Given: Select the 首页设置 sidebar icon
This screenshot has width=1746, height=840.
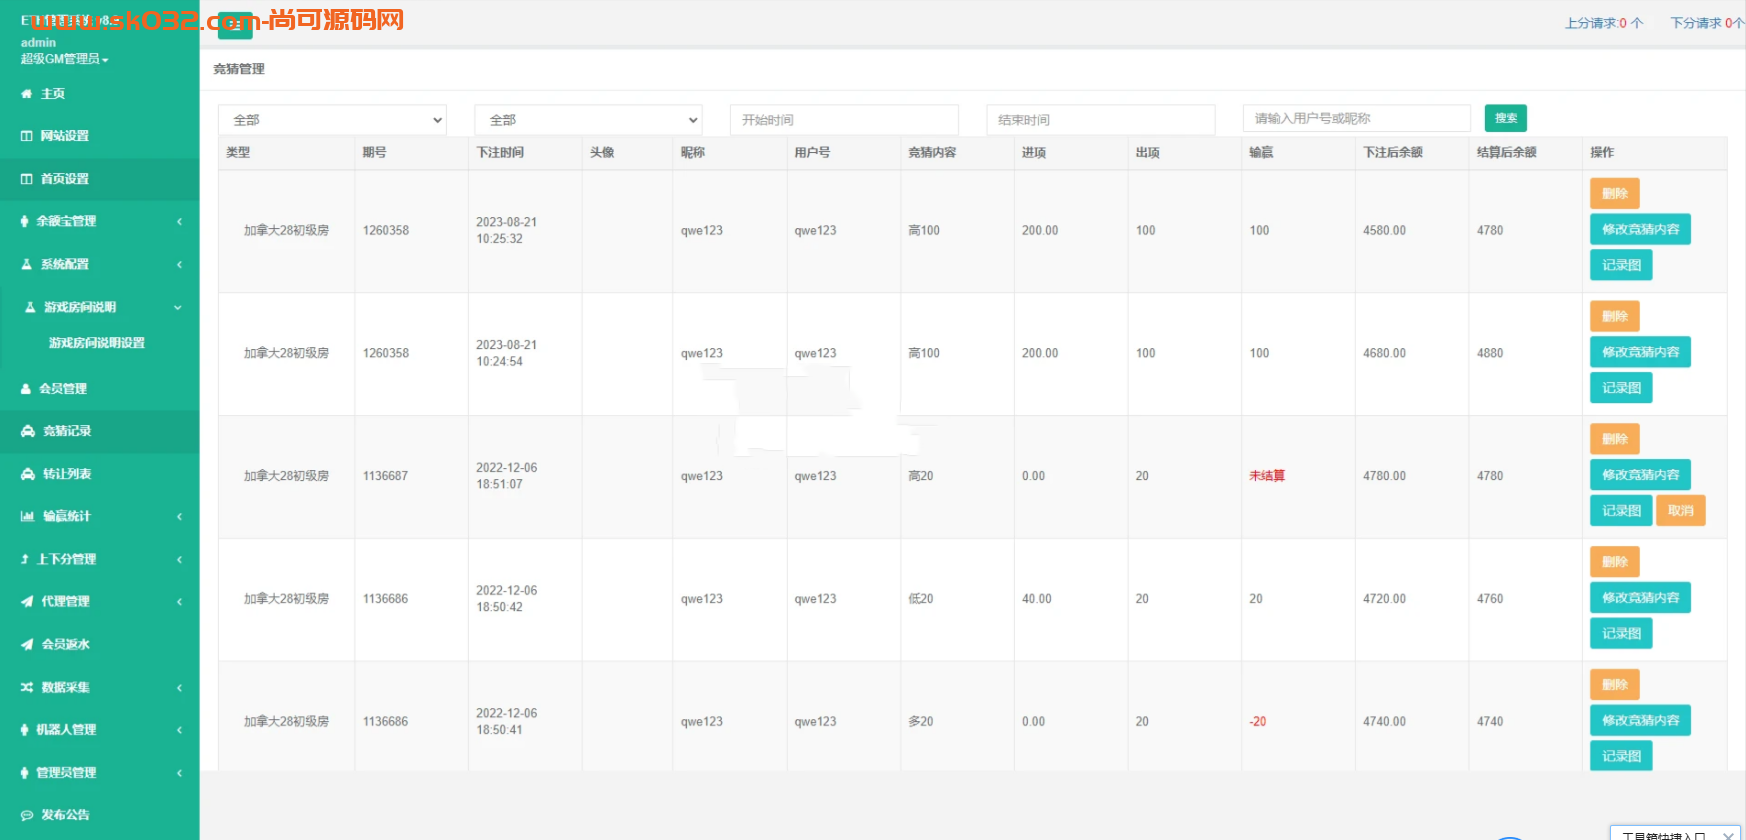Looking at the screenshot, I should click(26, 179).
